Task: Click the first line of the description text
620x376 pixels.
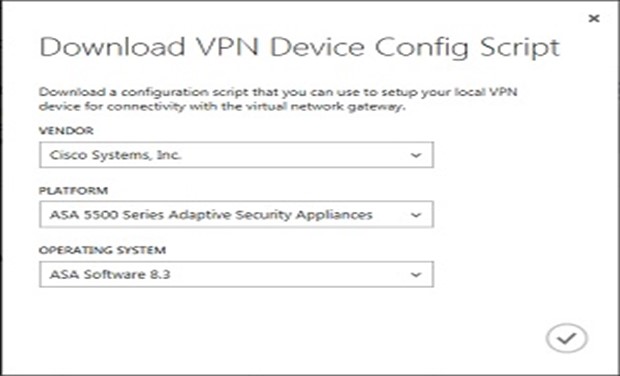Action: tap(278, 93)
